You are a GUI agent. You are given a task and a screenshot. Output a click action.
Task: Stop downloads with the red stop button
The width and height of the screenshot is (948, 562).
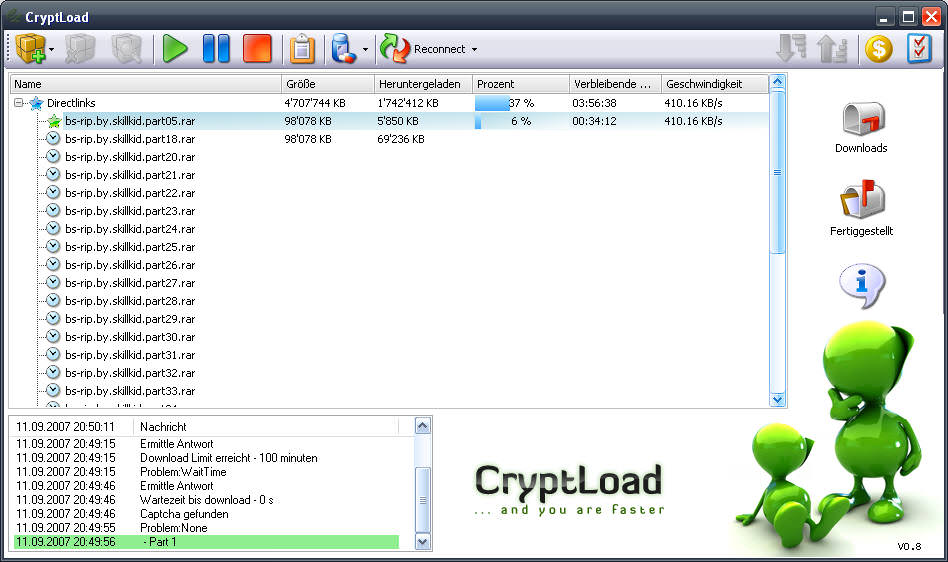[257, 49]
